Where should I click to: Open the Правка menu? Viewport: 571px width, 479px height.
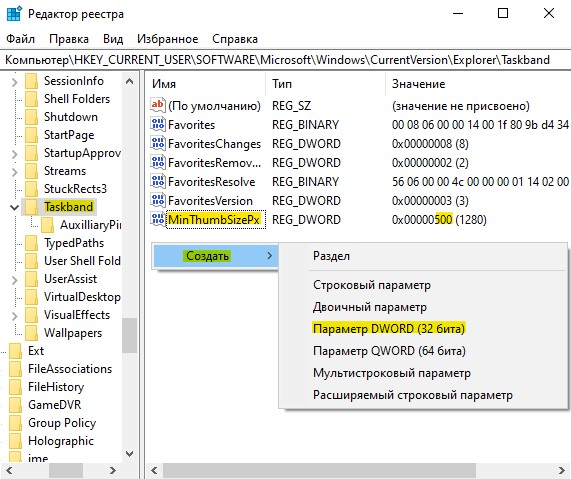click(69, 39)
